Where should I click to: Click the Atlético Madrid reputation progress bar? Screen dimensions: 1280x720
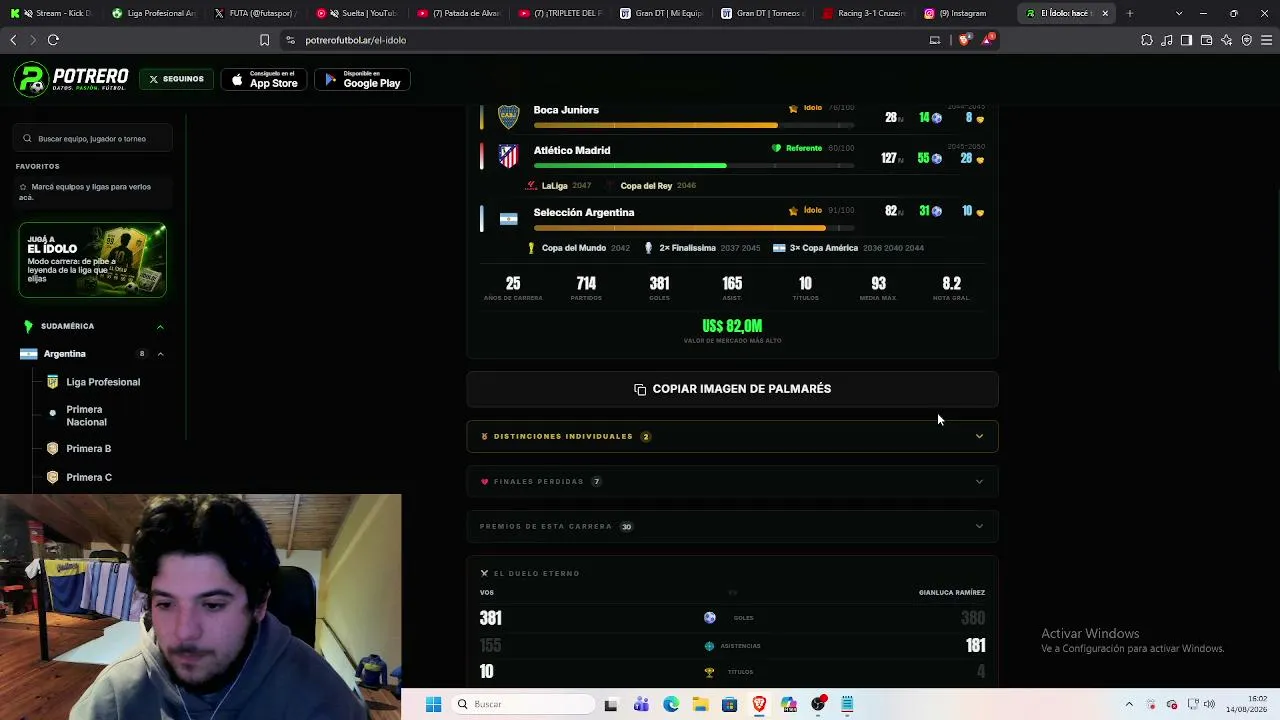tap(694, 165)
